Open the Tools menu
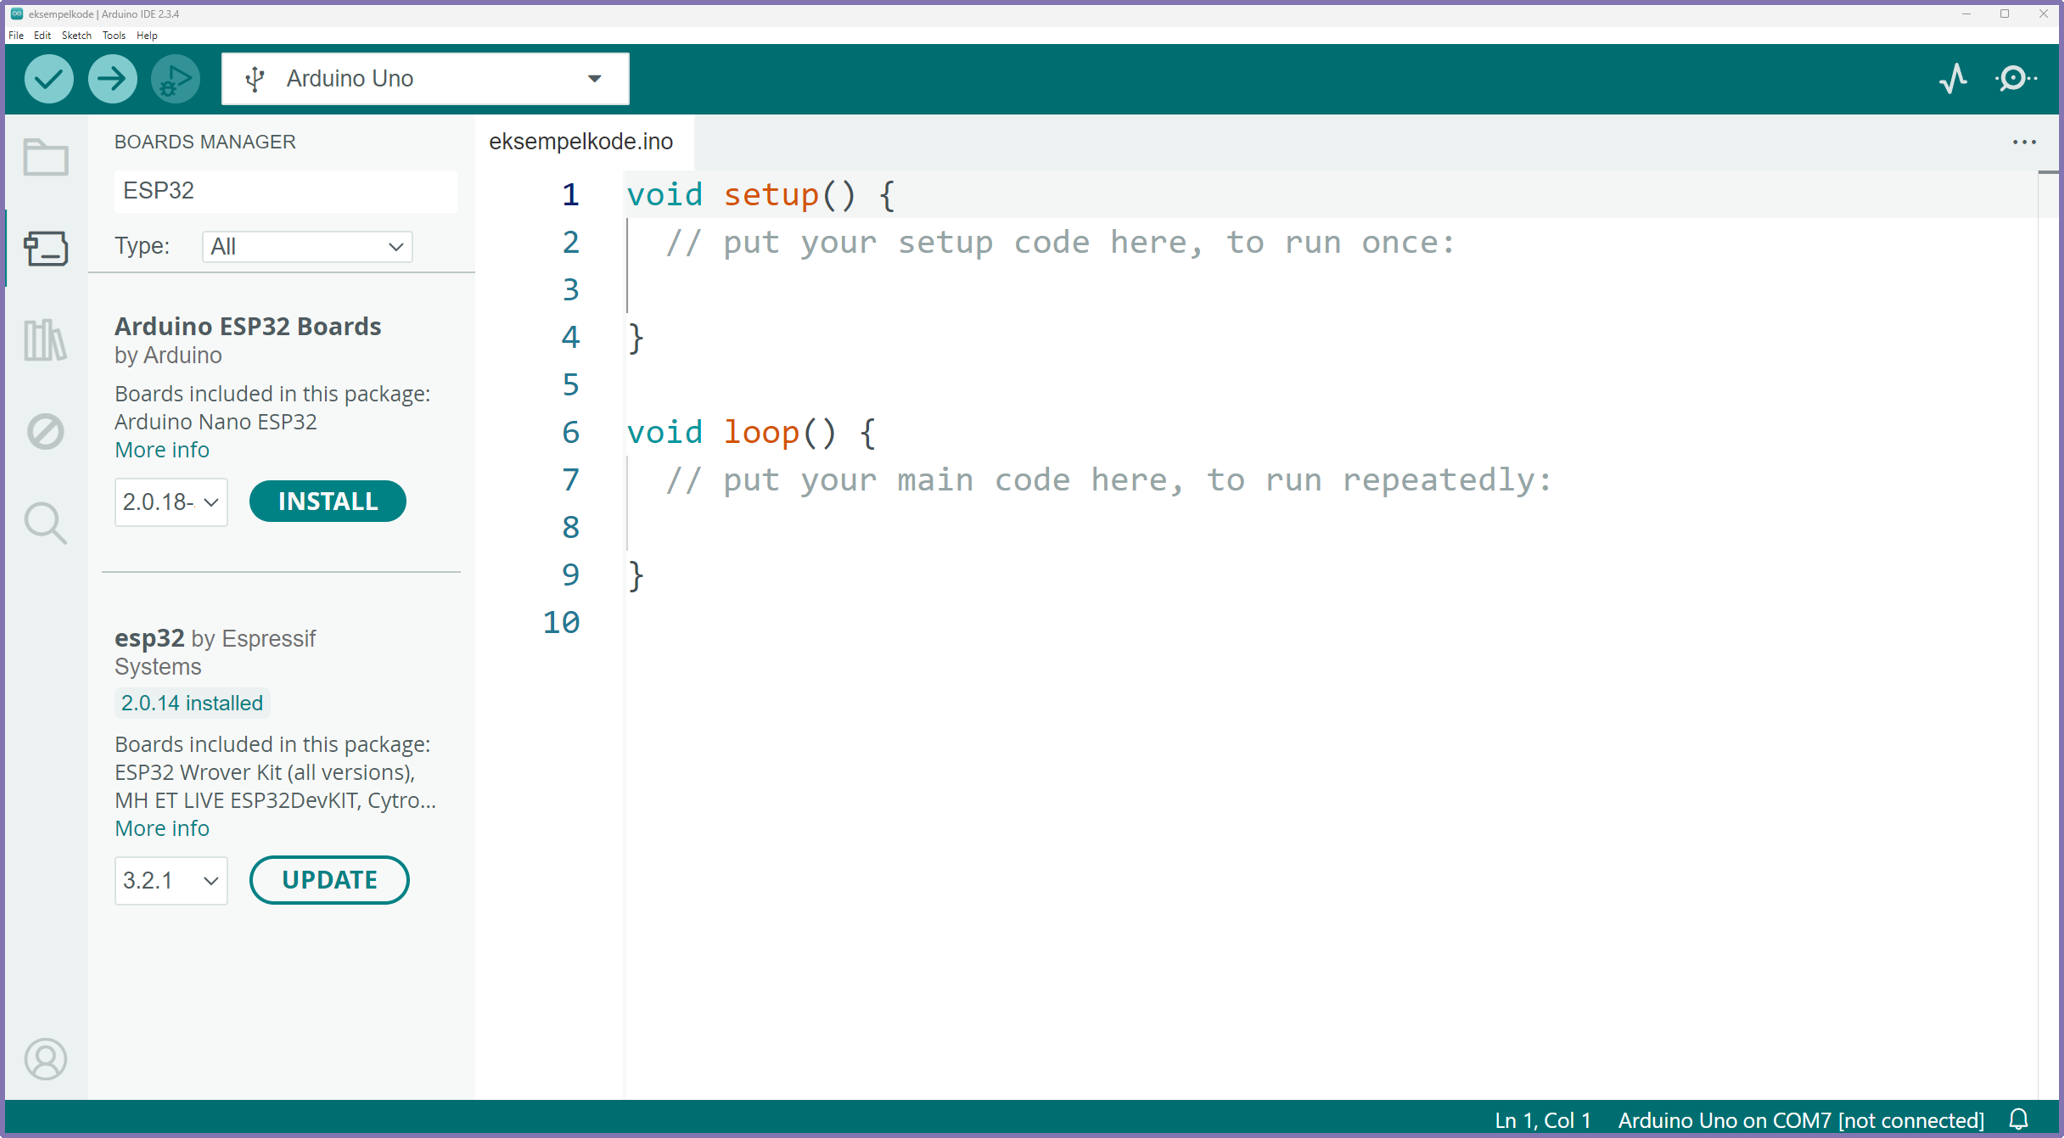Screen dimensions: 2064x1138 pyautogui.click(x=114, y=35)
